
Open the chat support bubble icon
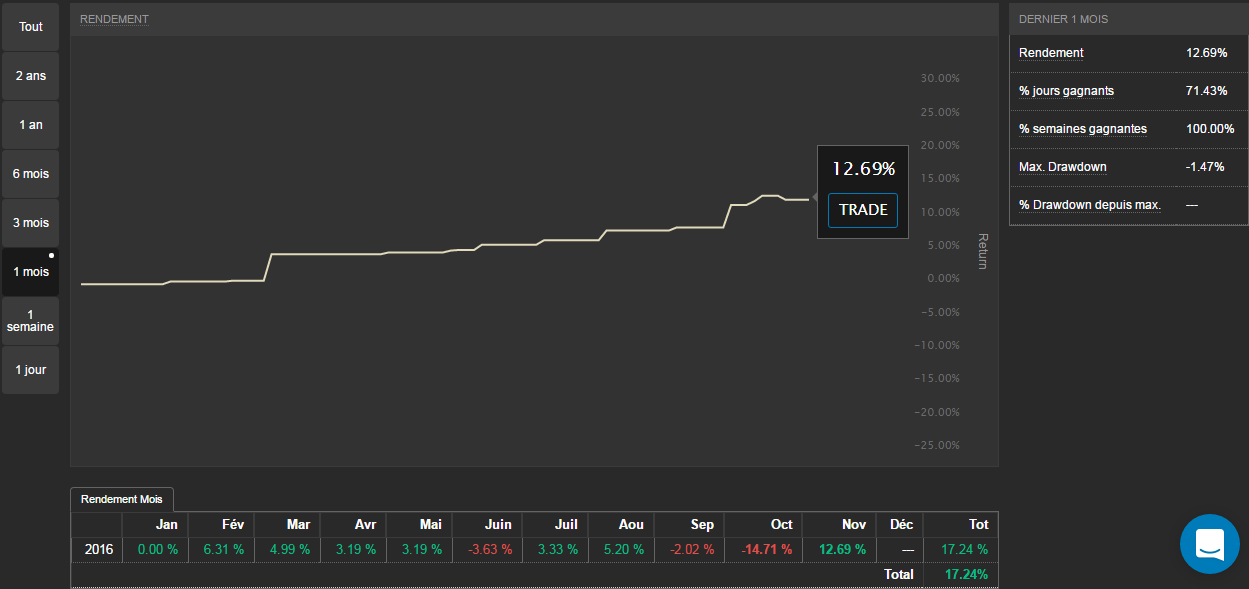pos(1209,544)
